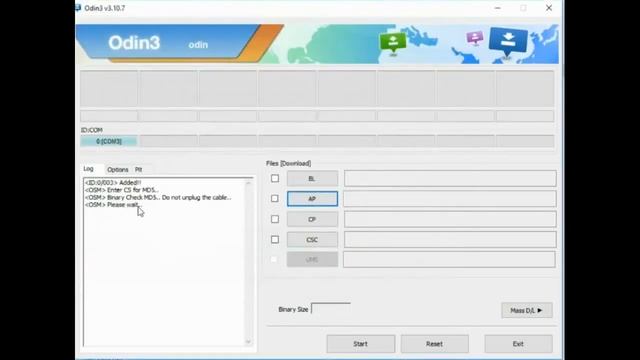Click the CSC file path field
The image size is (640, 360).
click(x=450, y=240)
